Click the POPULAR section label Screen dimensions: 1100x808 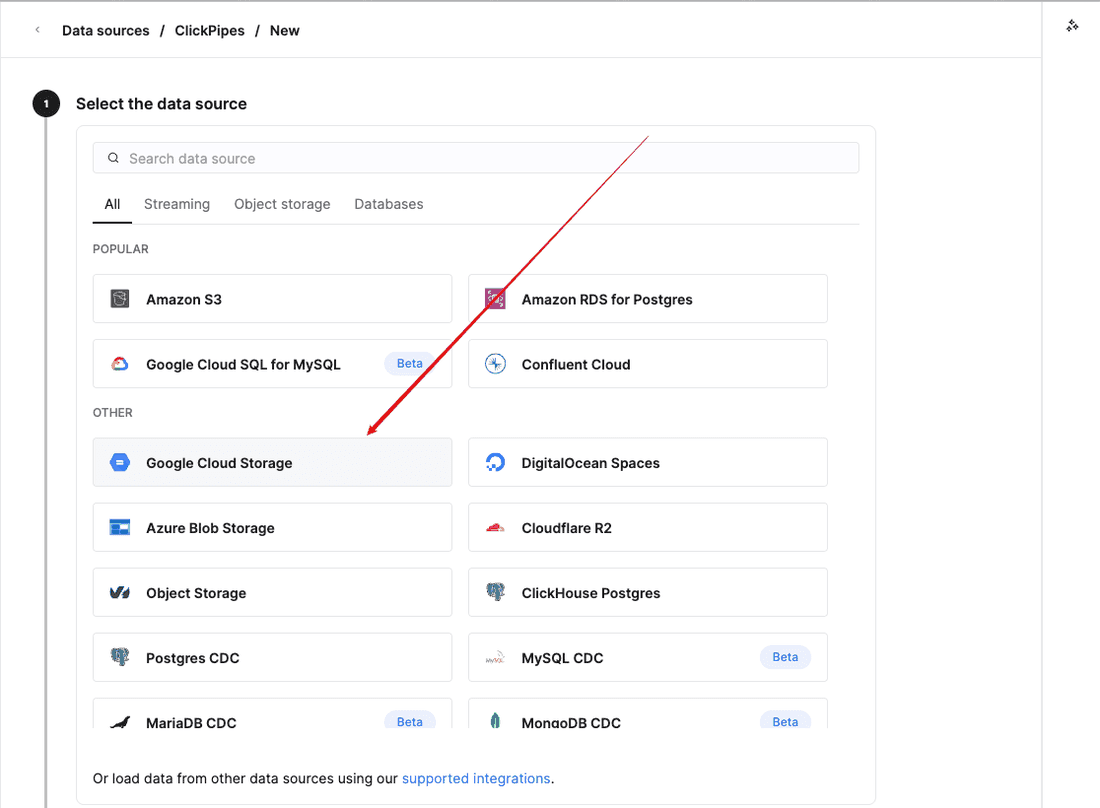pyautogui.click(x=121, y=249)
